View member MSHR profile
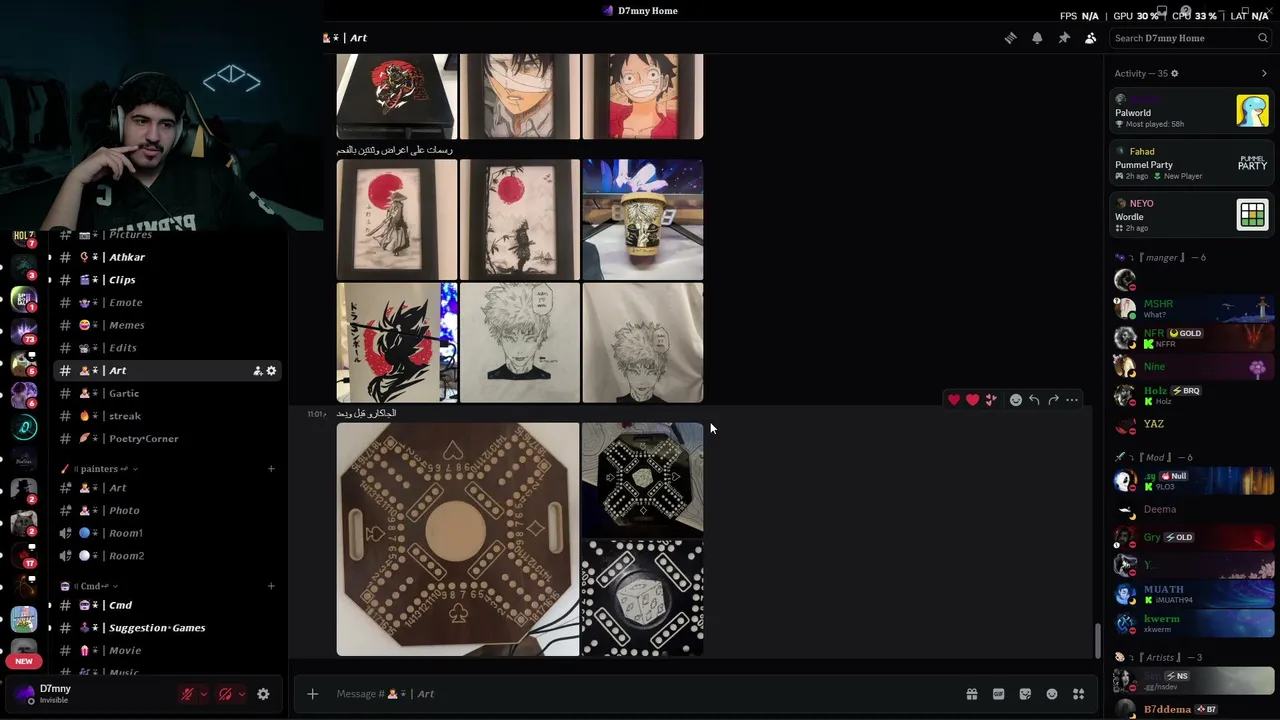The image size is (1280, 720). click(x=1192, y=308)
